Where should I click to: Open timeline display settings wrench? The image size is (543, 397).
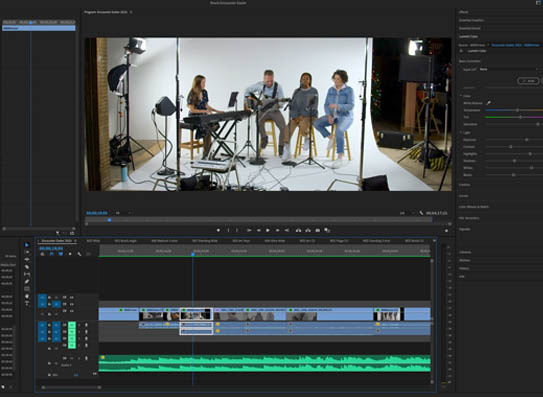79,254
